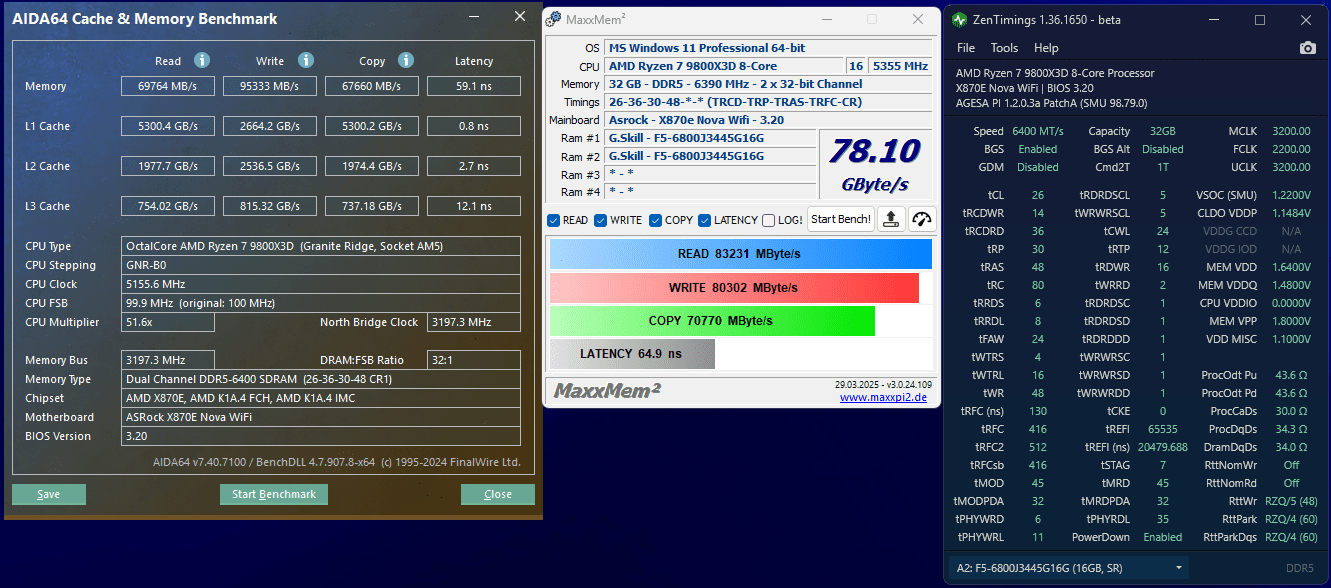Click the VSOC (SMU) 1.2200V value
This screenshot has width=1331, height=588.
pyautogui.click(x=1291, y=195)
